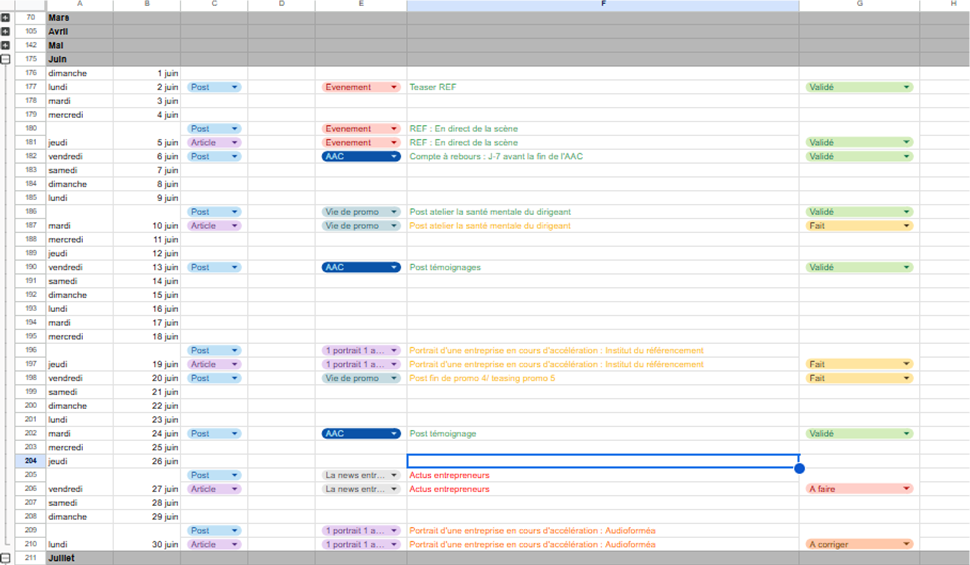Open the 'A faire' status dropdown

pyautogui.click(x=906, y=489)
